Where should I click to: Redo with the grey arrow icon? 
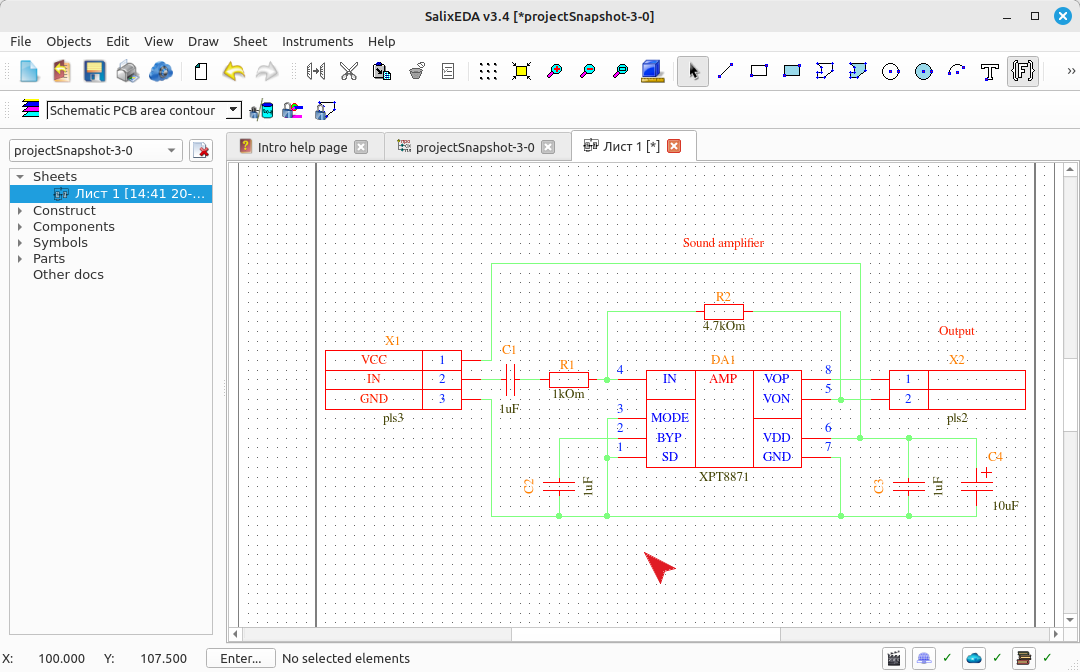tap(267, 71)
